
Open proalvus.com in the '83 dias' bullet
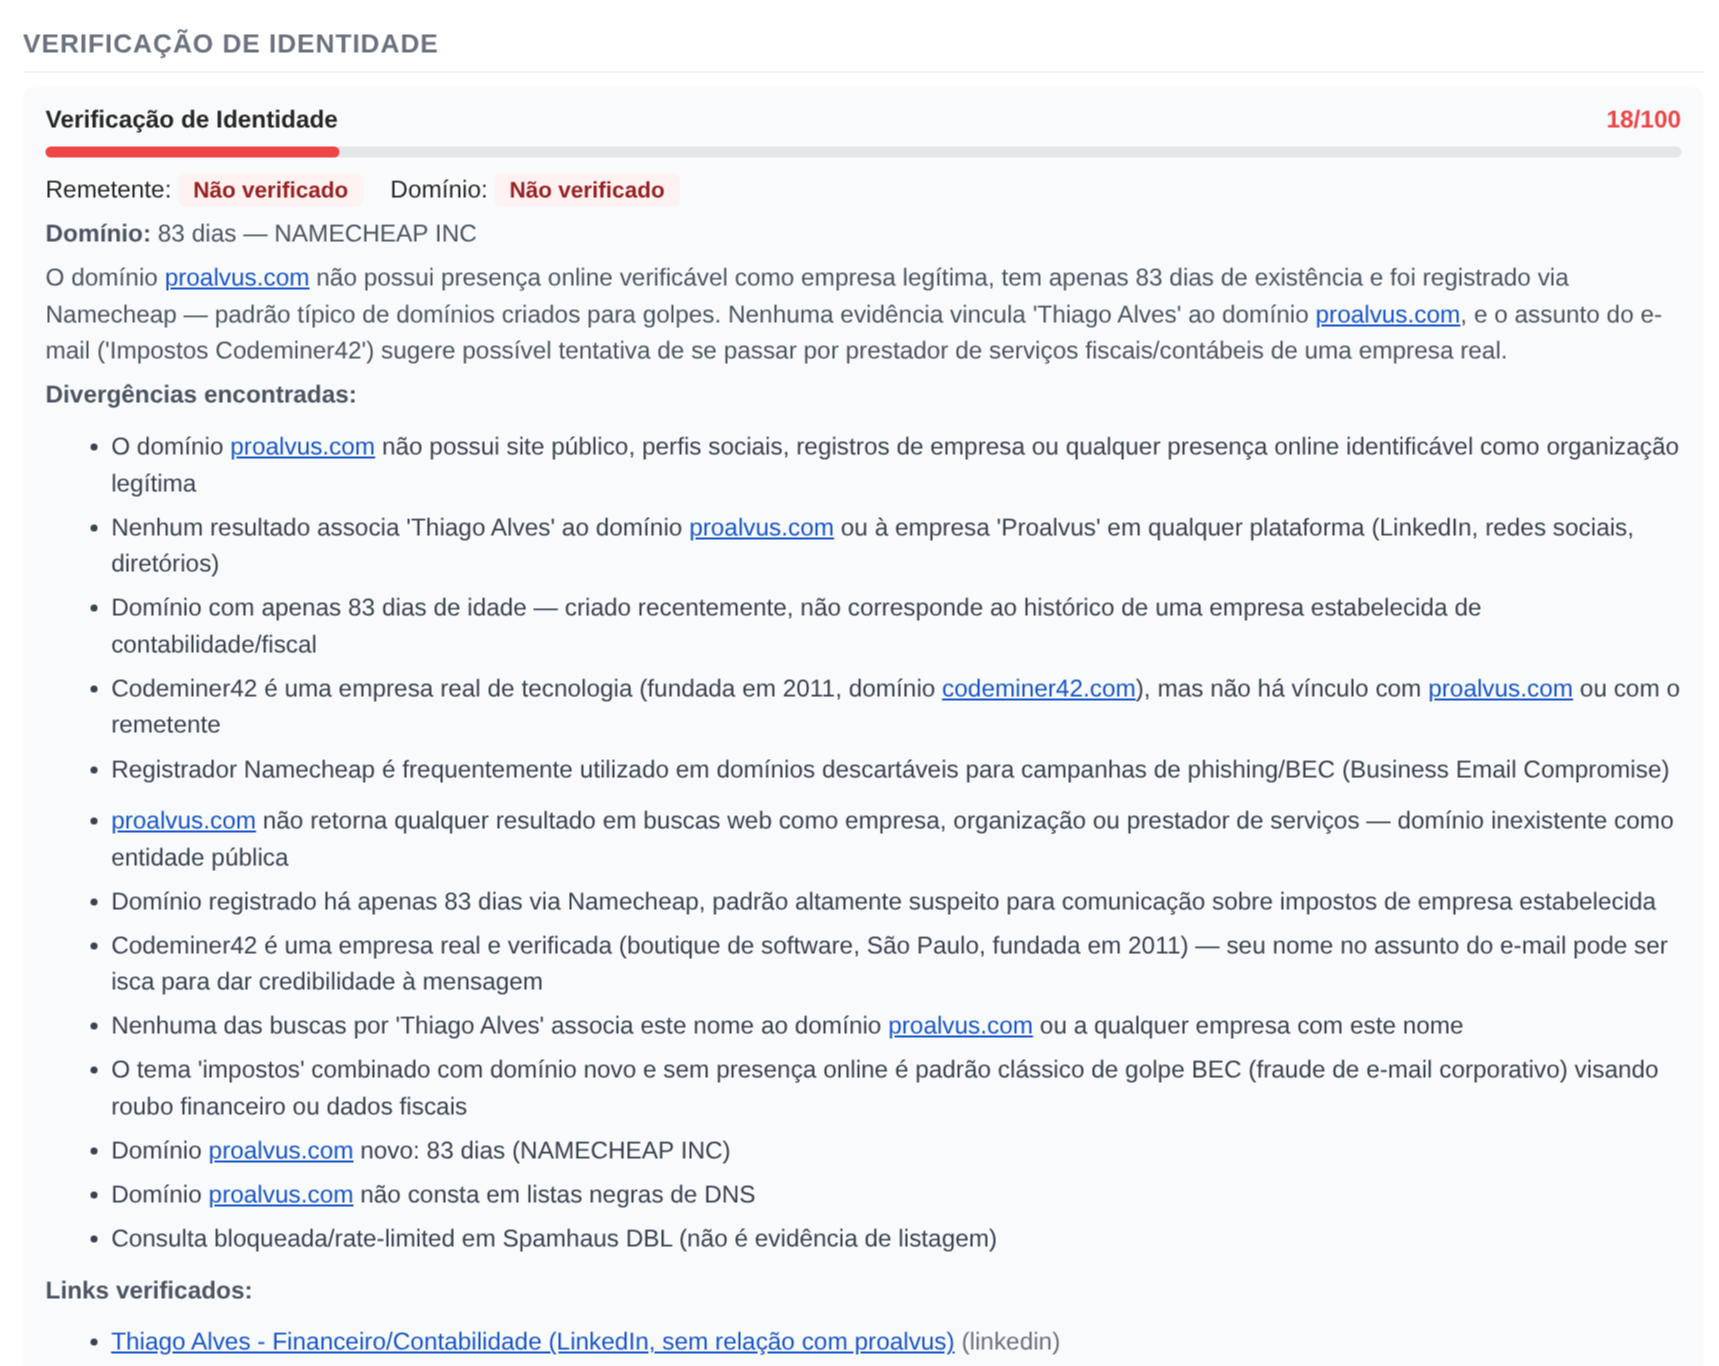tap(280, 1150)
